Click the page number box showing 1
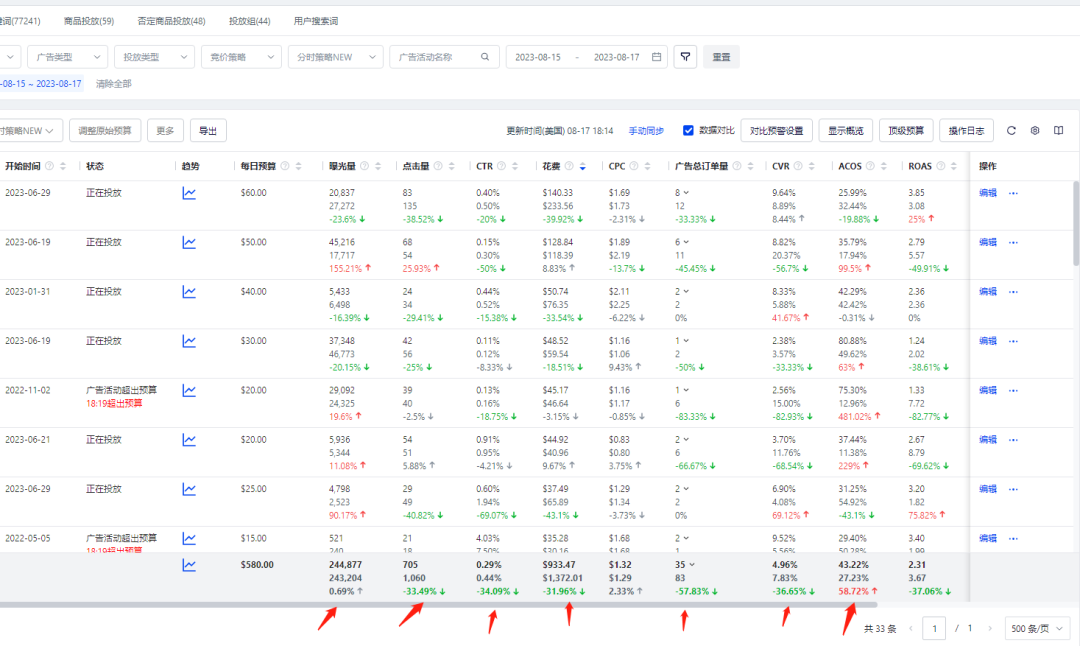The height and width of the screenshot is (646, 1080). coord(934,628)
